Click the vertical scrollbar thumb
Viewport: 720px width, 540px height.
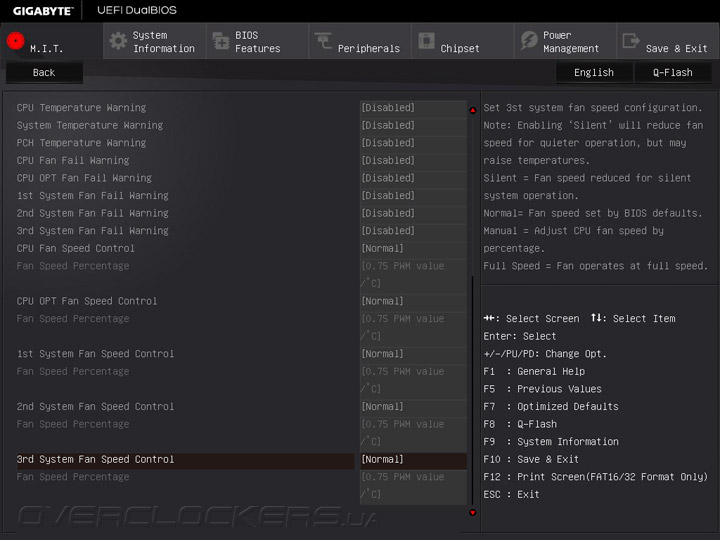click(472, 389)
